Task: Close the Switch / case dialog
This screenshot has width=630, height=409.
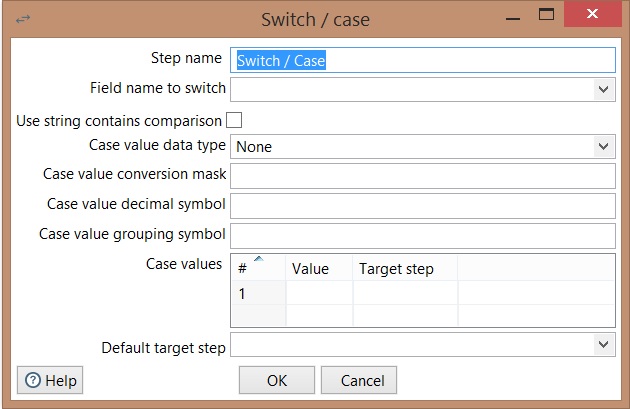Action: click(598, 15)
